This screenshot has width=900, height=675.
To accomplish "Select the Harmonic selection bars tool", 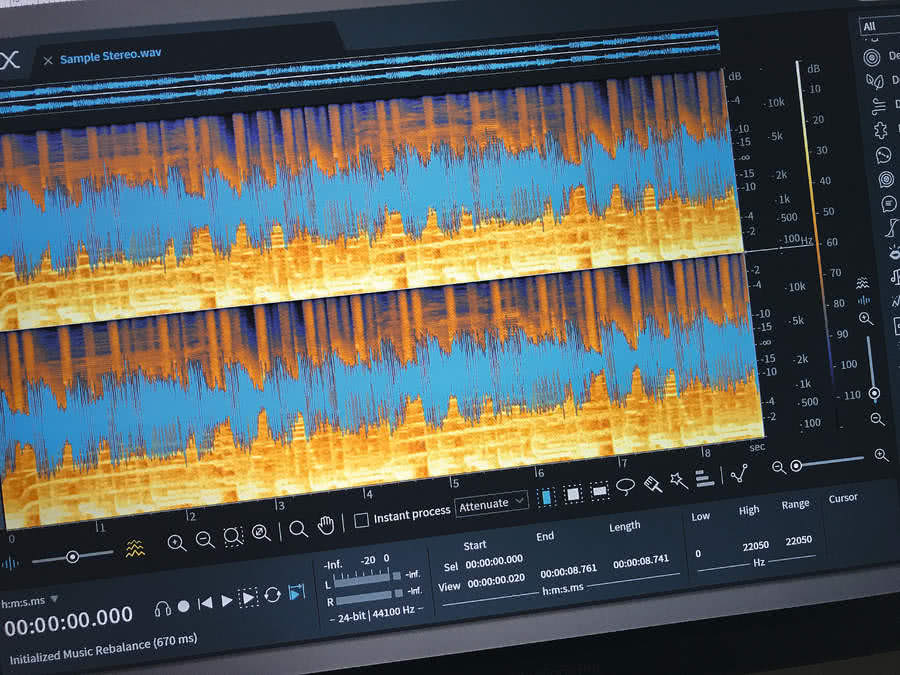I will pos(704,478).
